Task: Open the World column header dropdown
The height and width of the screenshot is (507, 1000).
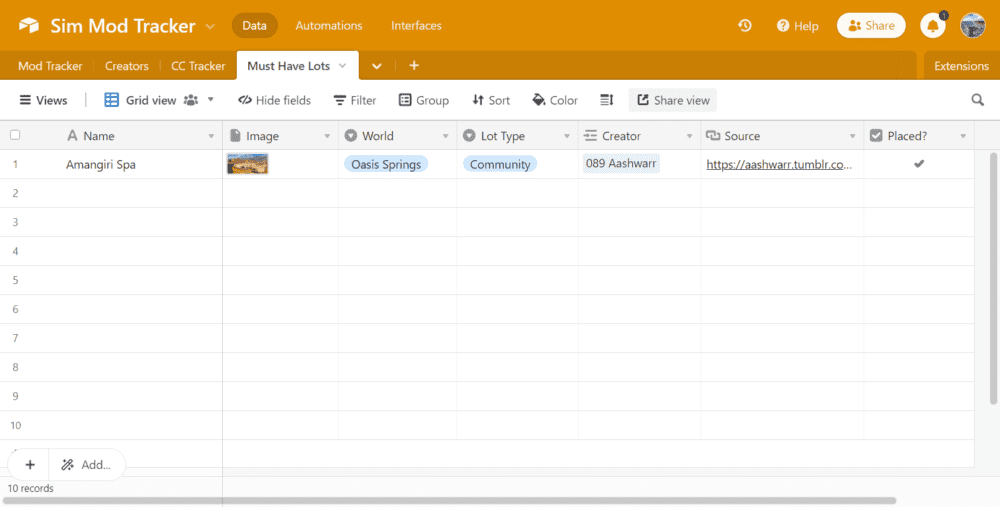Action: pos(444,136)
